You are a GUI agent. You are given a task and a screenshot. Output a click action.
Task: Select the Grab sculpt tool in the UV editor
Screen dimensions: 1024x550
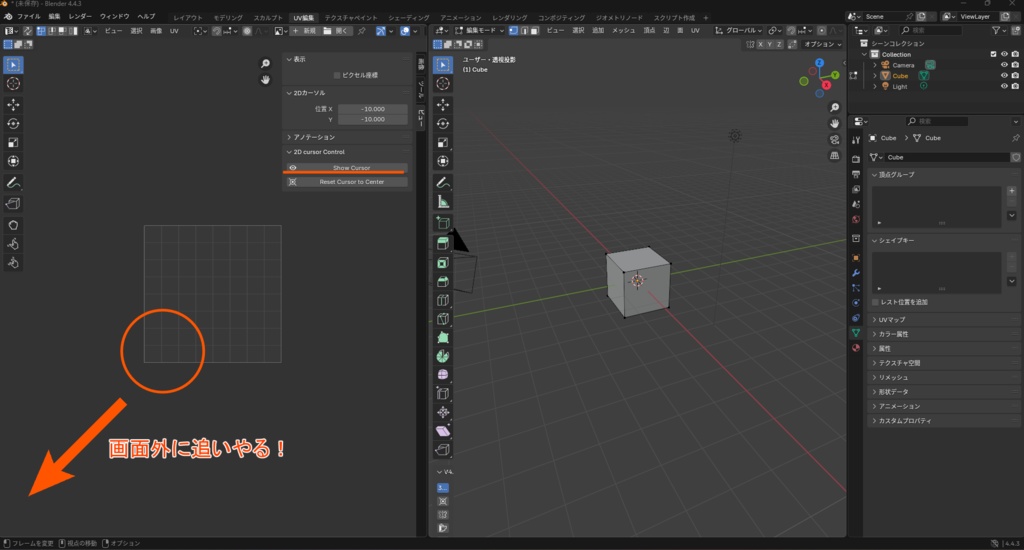pos(13,225)
